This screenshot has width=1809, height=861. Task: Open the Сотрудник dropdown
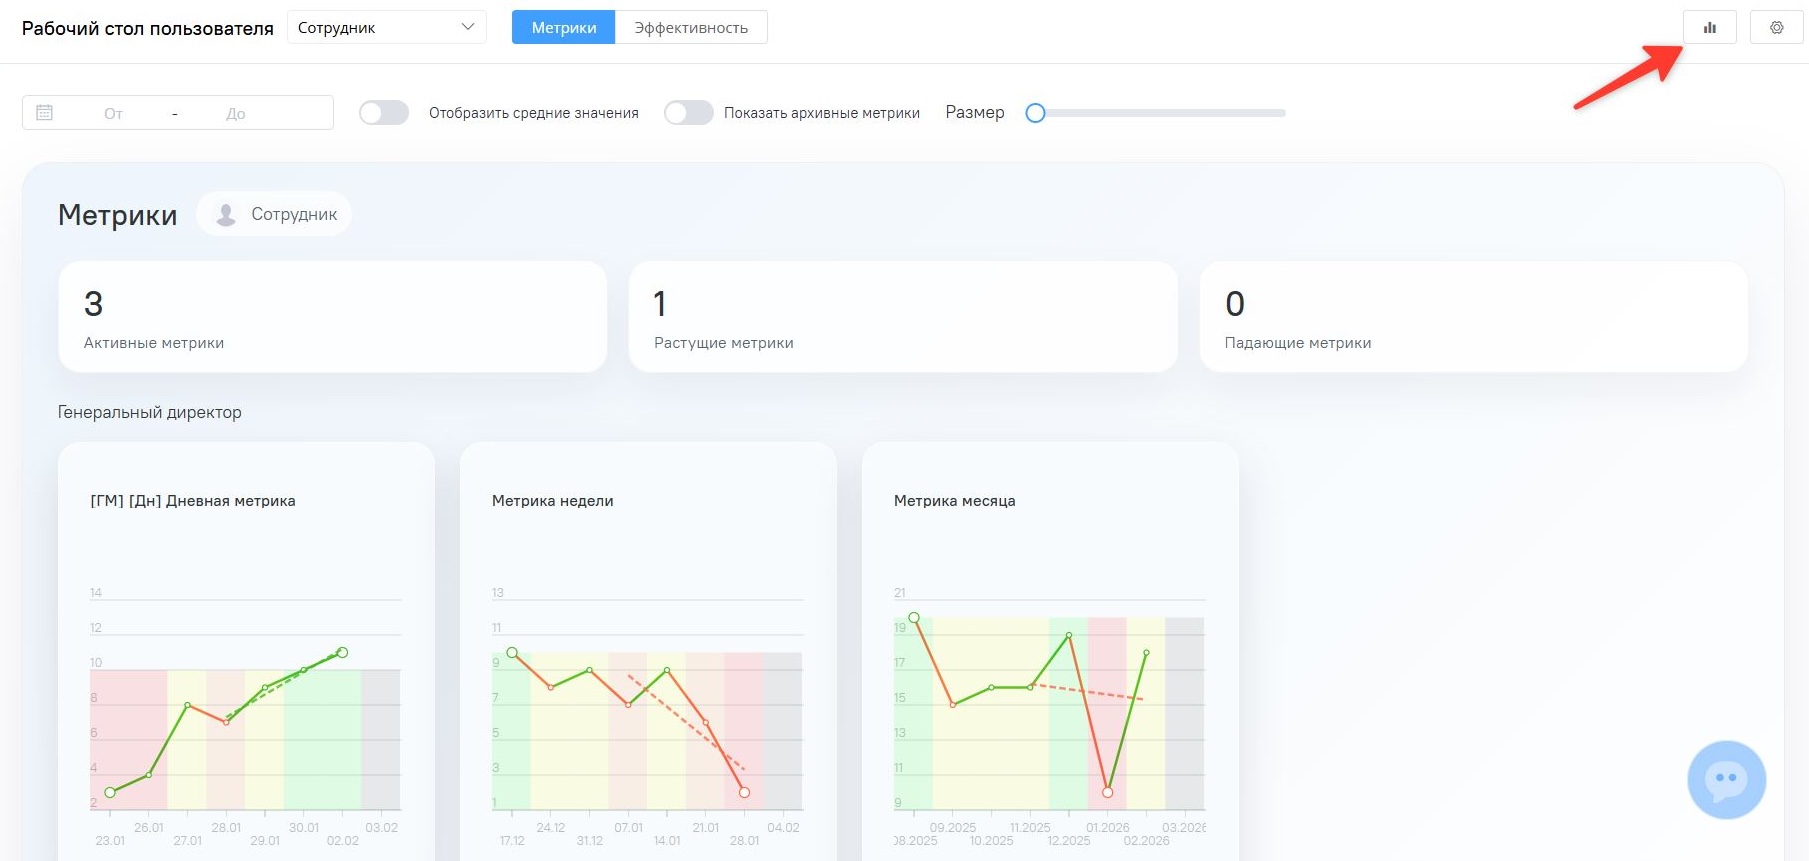[385, 28]
